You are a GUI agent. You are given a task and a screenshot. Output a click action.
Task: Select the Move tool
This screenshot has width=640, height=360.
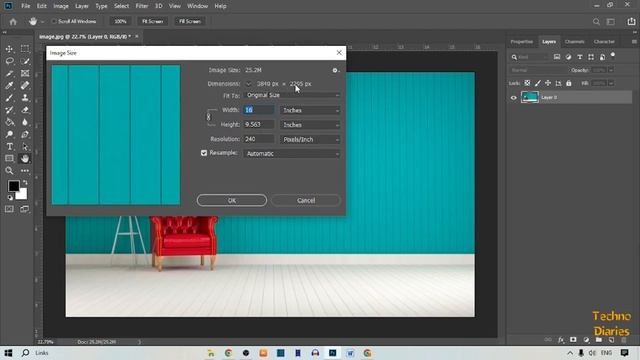[9, 49]
